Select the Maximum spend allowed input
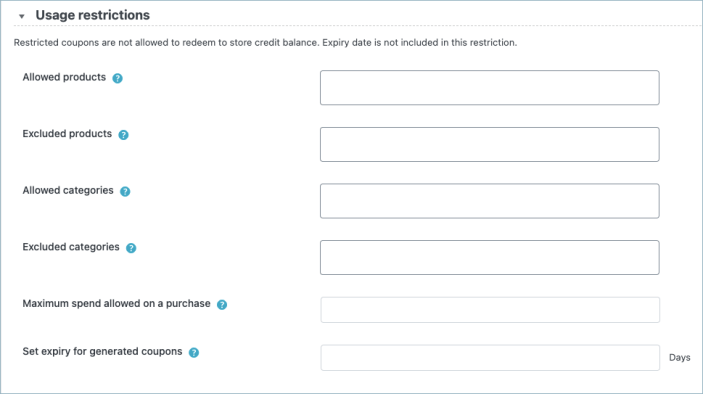Image resolution: width=703 pixels, height=394 pixels. (490, 310)
